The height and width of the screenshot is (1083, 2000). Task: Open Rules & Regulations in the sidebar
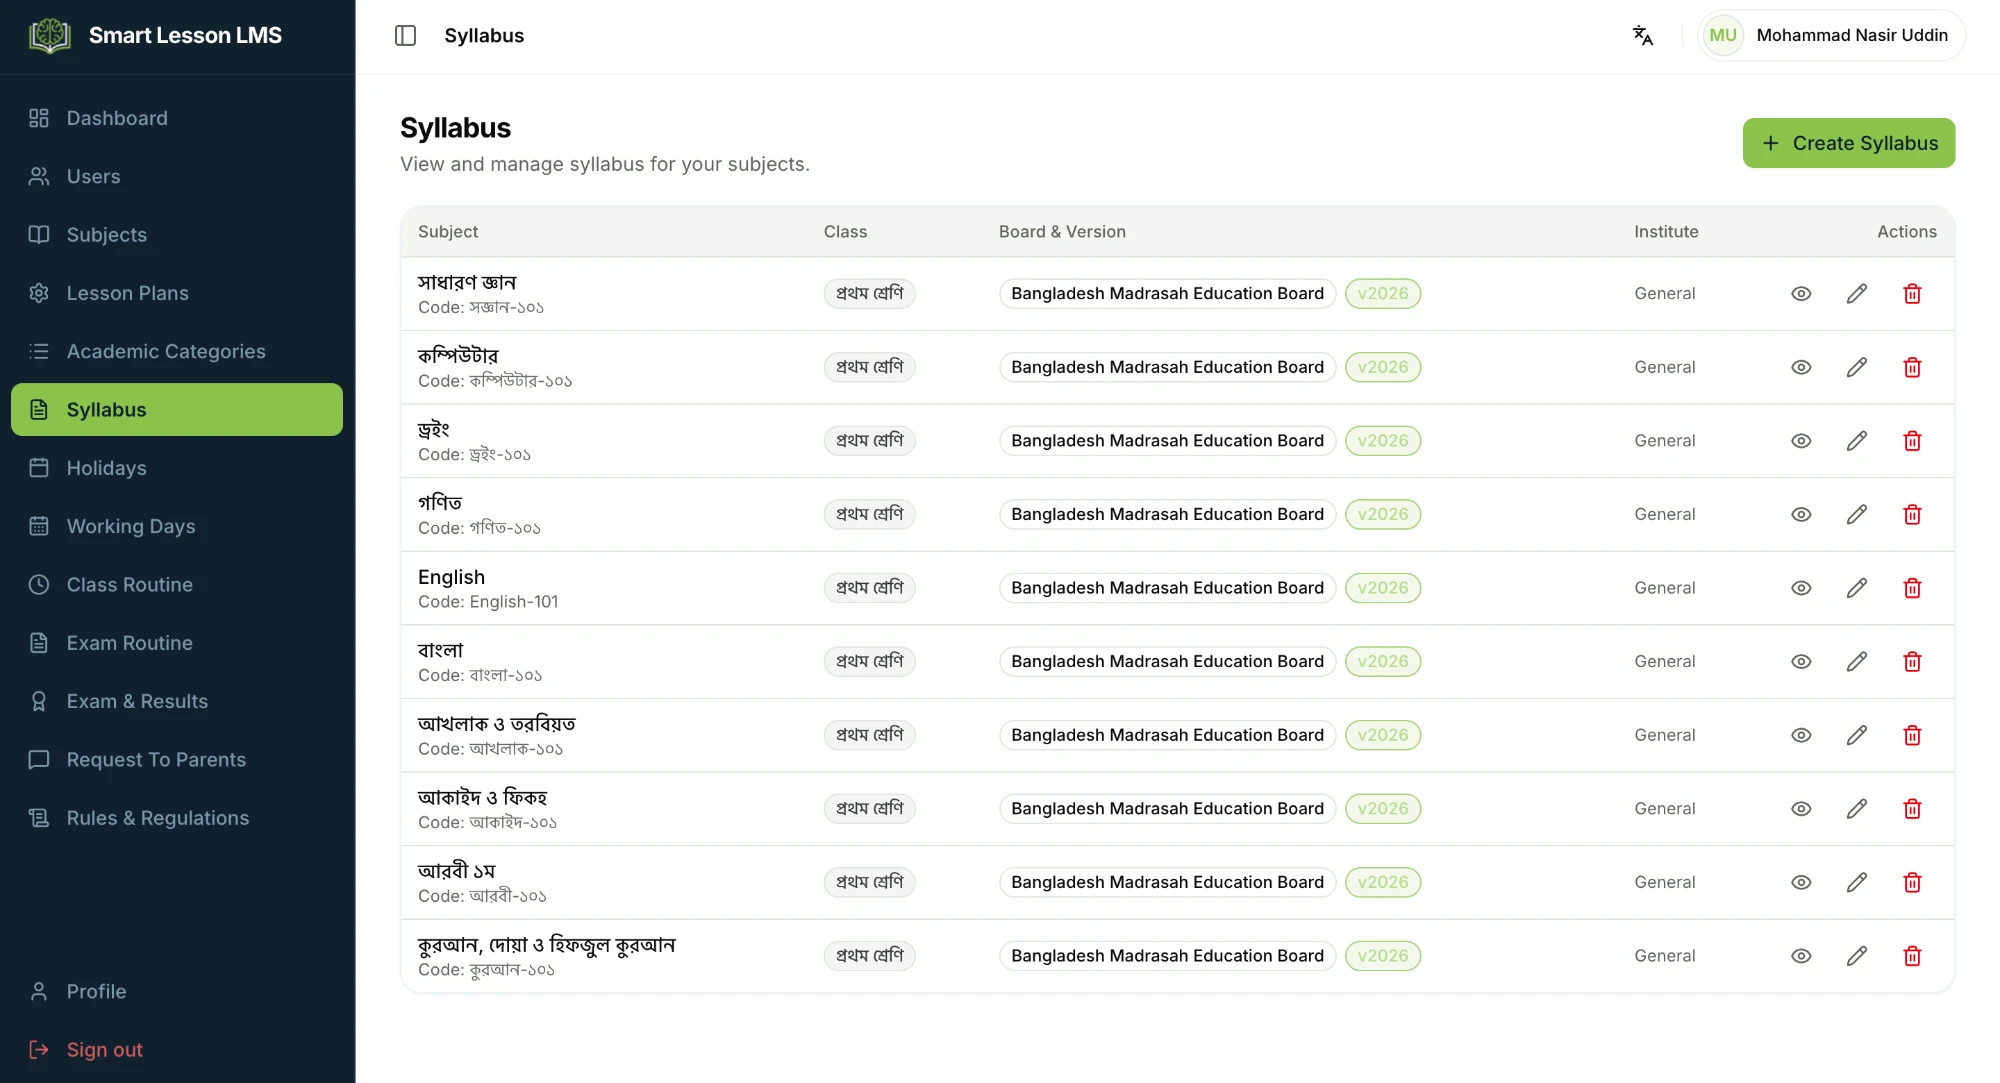point(177,818)
